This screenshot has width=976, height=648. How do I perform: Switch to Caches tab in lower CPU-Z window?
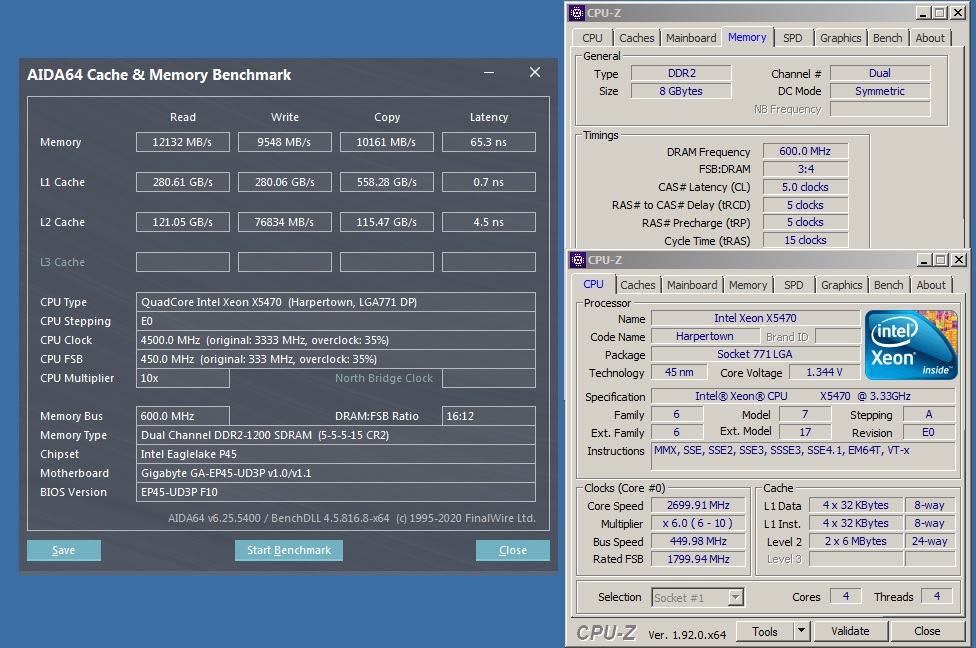point(637,285)
